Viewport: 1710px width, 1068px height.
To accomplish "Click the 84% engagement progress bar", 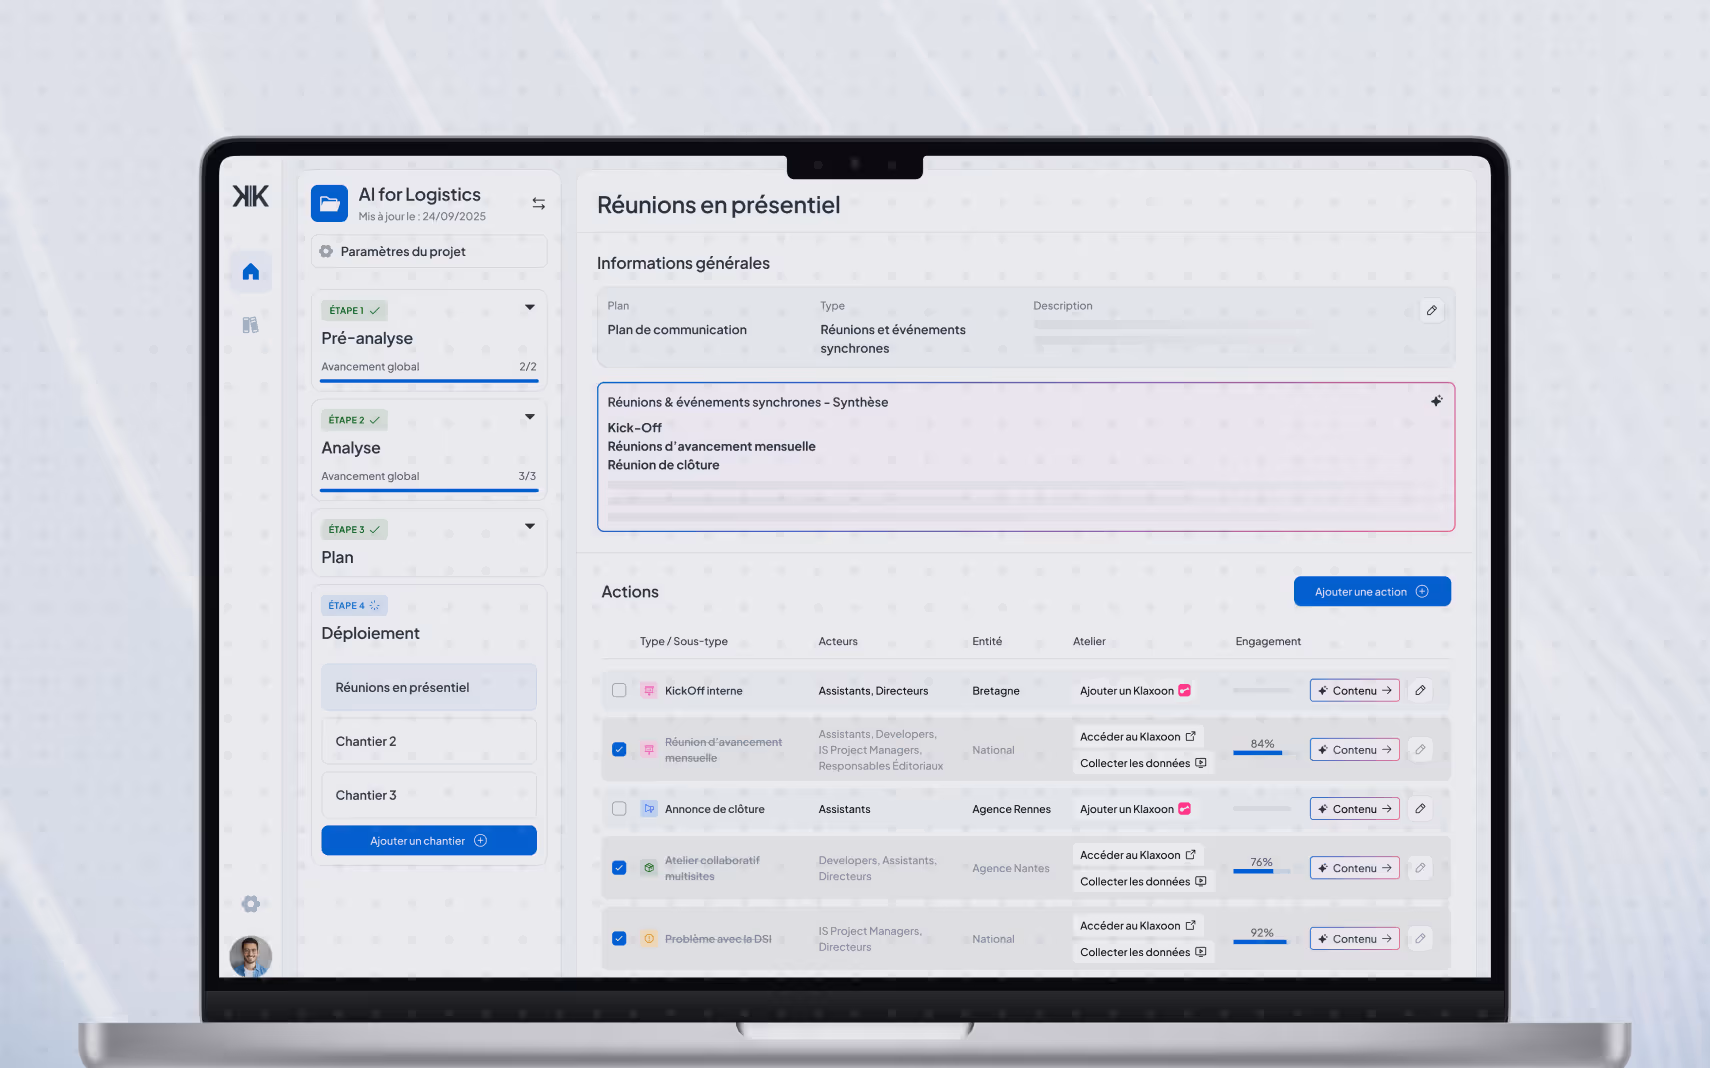I will (1262, 752).
